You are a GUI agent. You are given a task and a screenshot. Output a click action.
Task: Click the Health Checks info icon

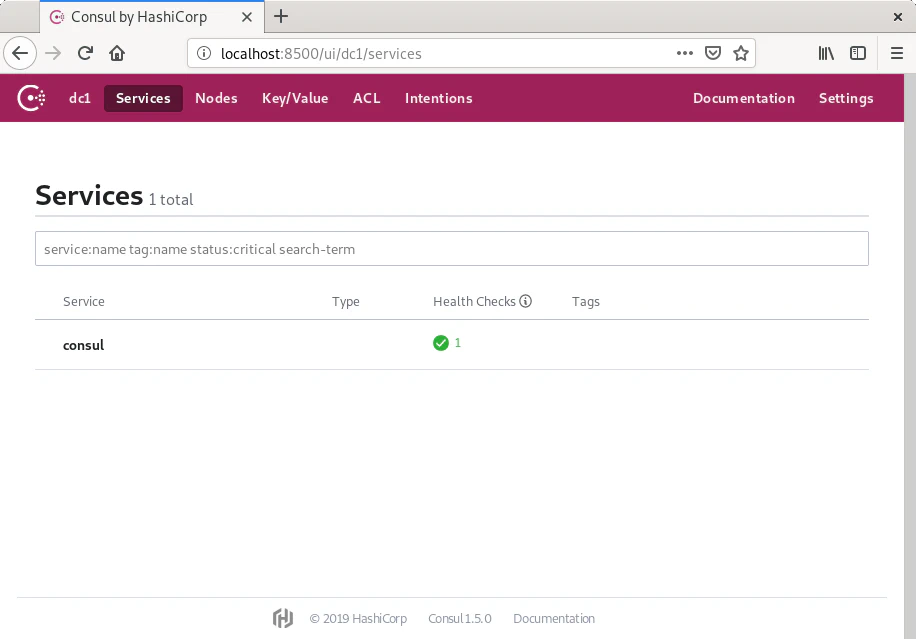tap(526, 301)
